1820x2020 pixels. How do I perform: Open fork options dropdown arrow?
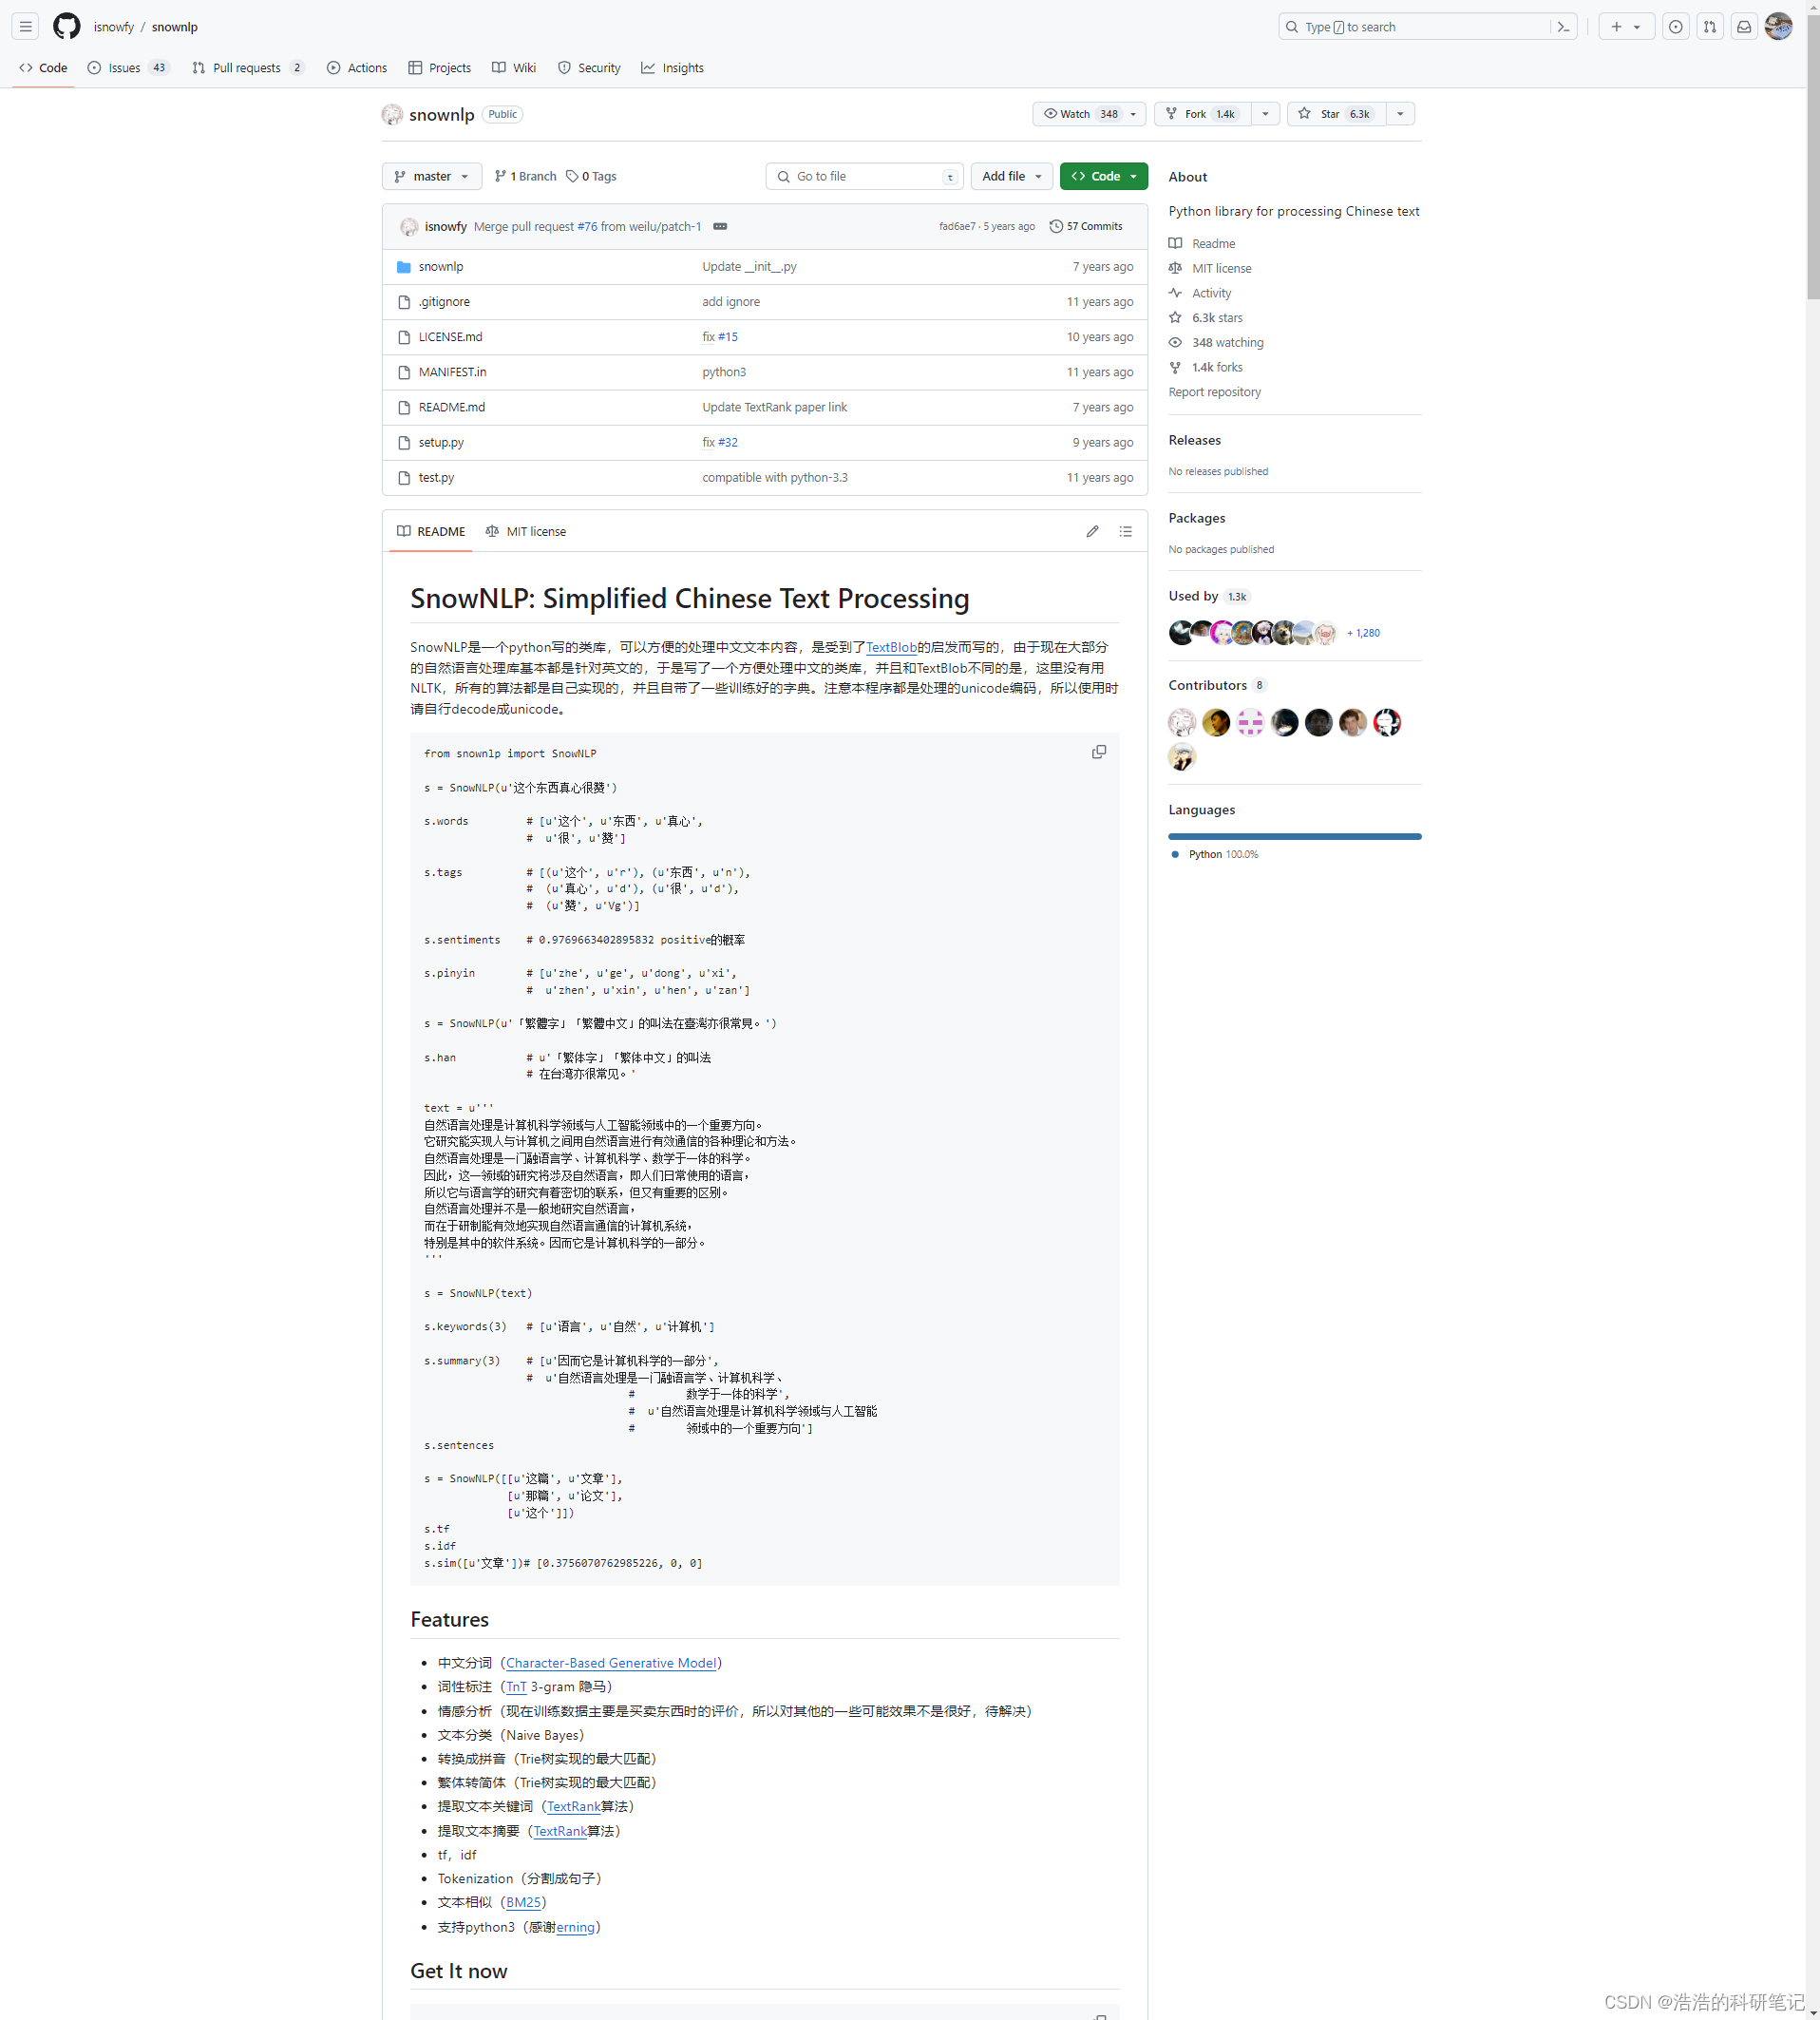point(1266,114)
